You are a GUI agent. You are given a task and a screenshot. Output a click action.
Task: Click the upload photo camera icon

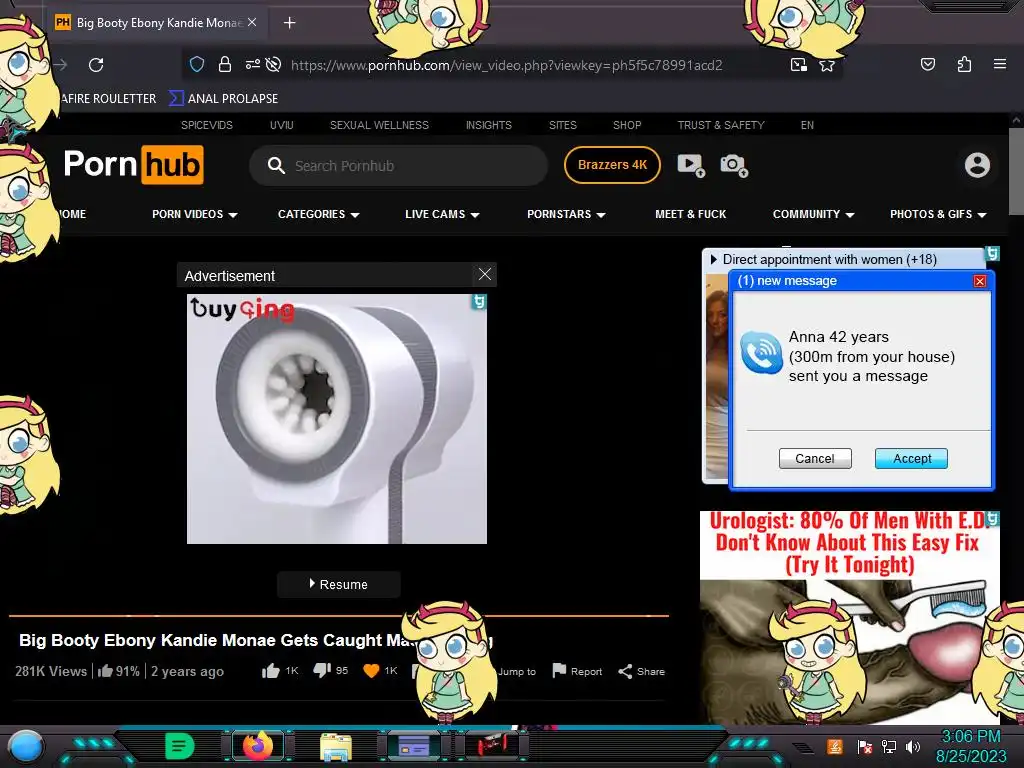click(x=734, y=165)
